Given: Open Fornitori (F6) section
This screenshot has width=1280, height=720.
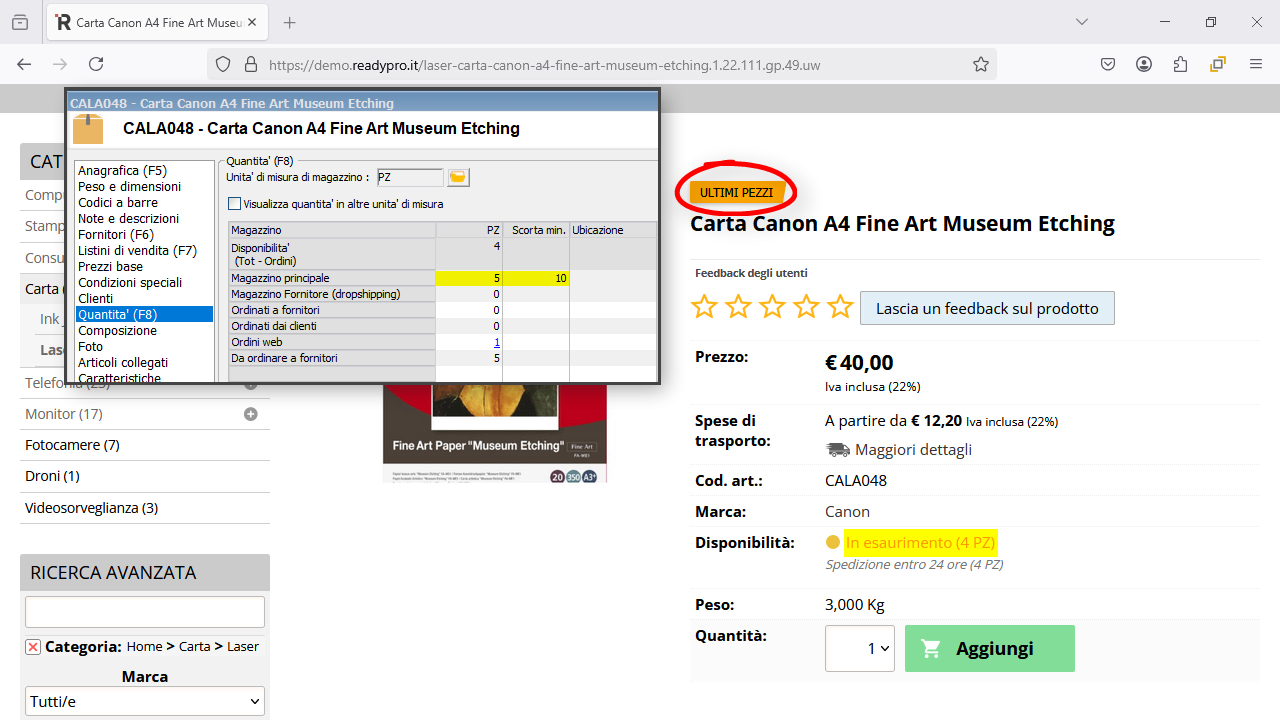Looking at the screenshot, I should coord(116,235).
